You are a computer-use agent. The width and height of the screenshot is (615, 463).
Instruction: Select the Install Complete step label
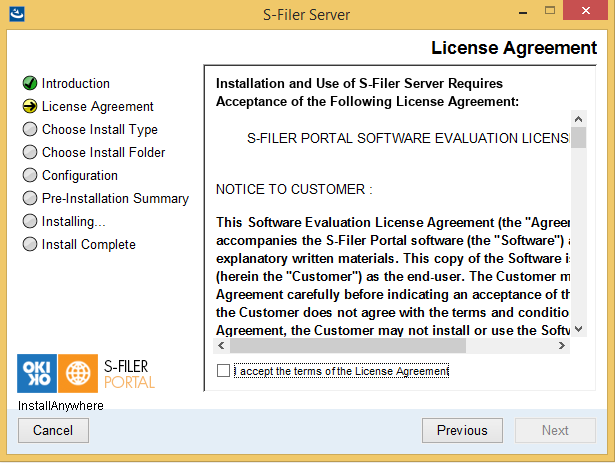[89, 244]
